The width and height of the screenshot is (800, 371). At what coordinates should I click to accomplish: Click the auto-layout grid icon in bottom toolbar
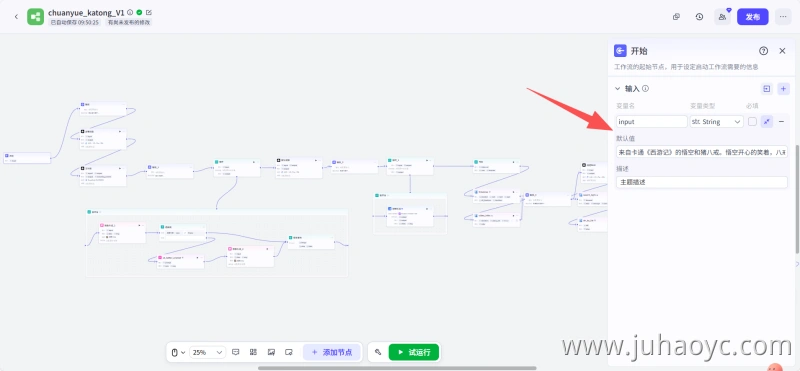[x=253, y=352]
